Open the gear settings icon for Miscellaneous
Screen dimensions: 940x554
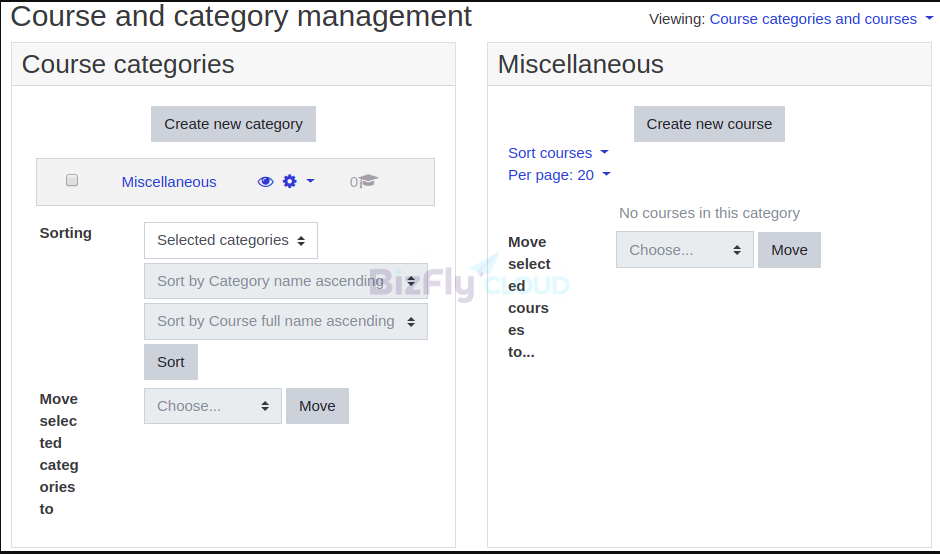(290, 181)
